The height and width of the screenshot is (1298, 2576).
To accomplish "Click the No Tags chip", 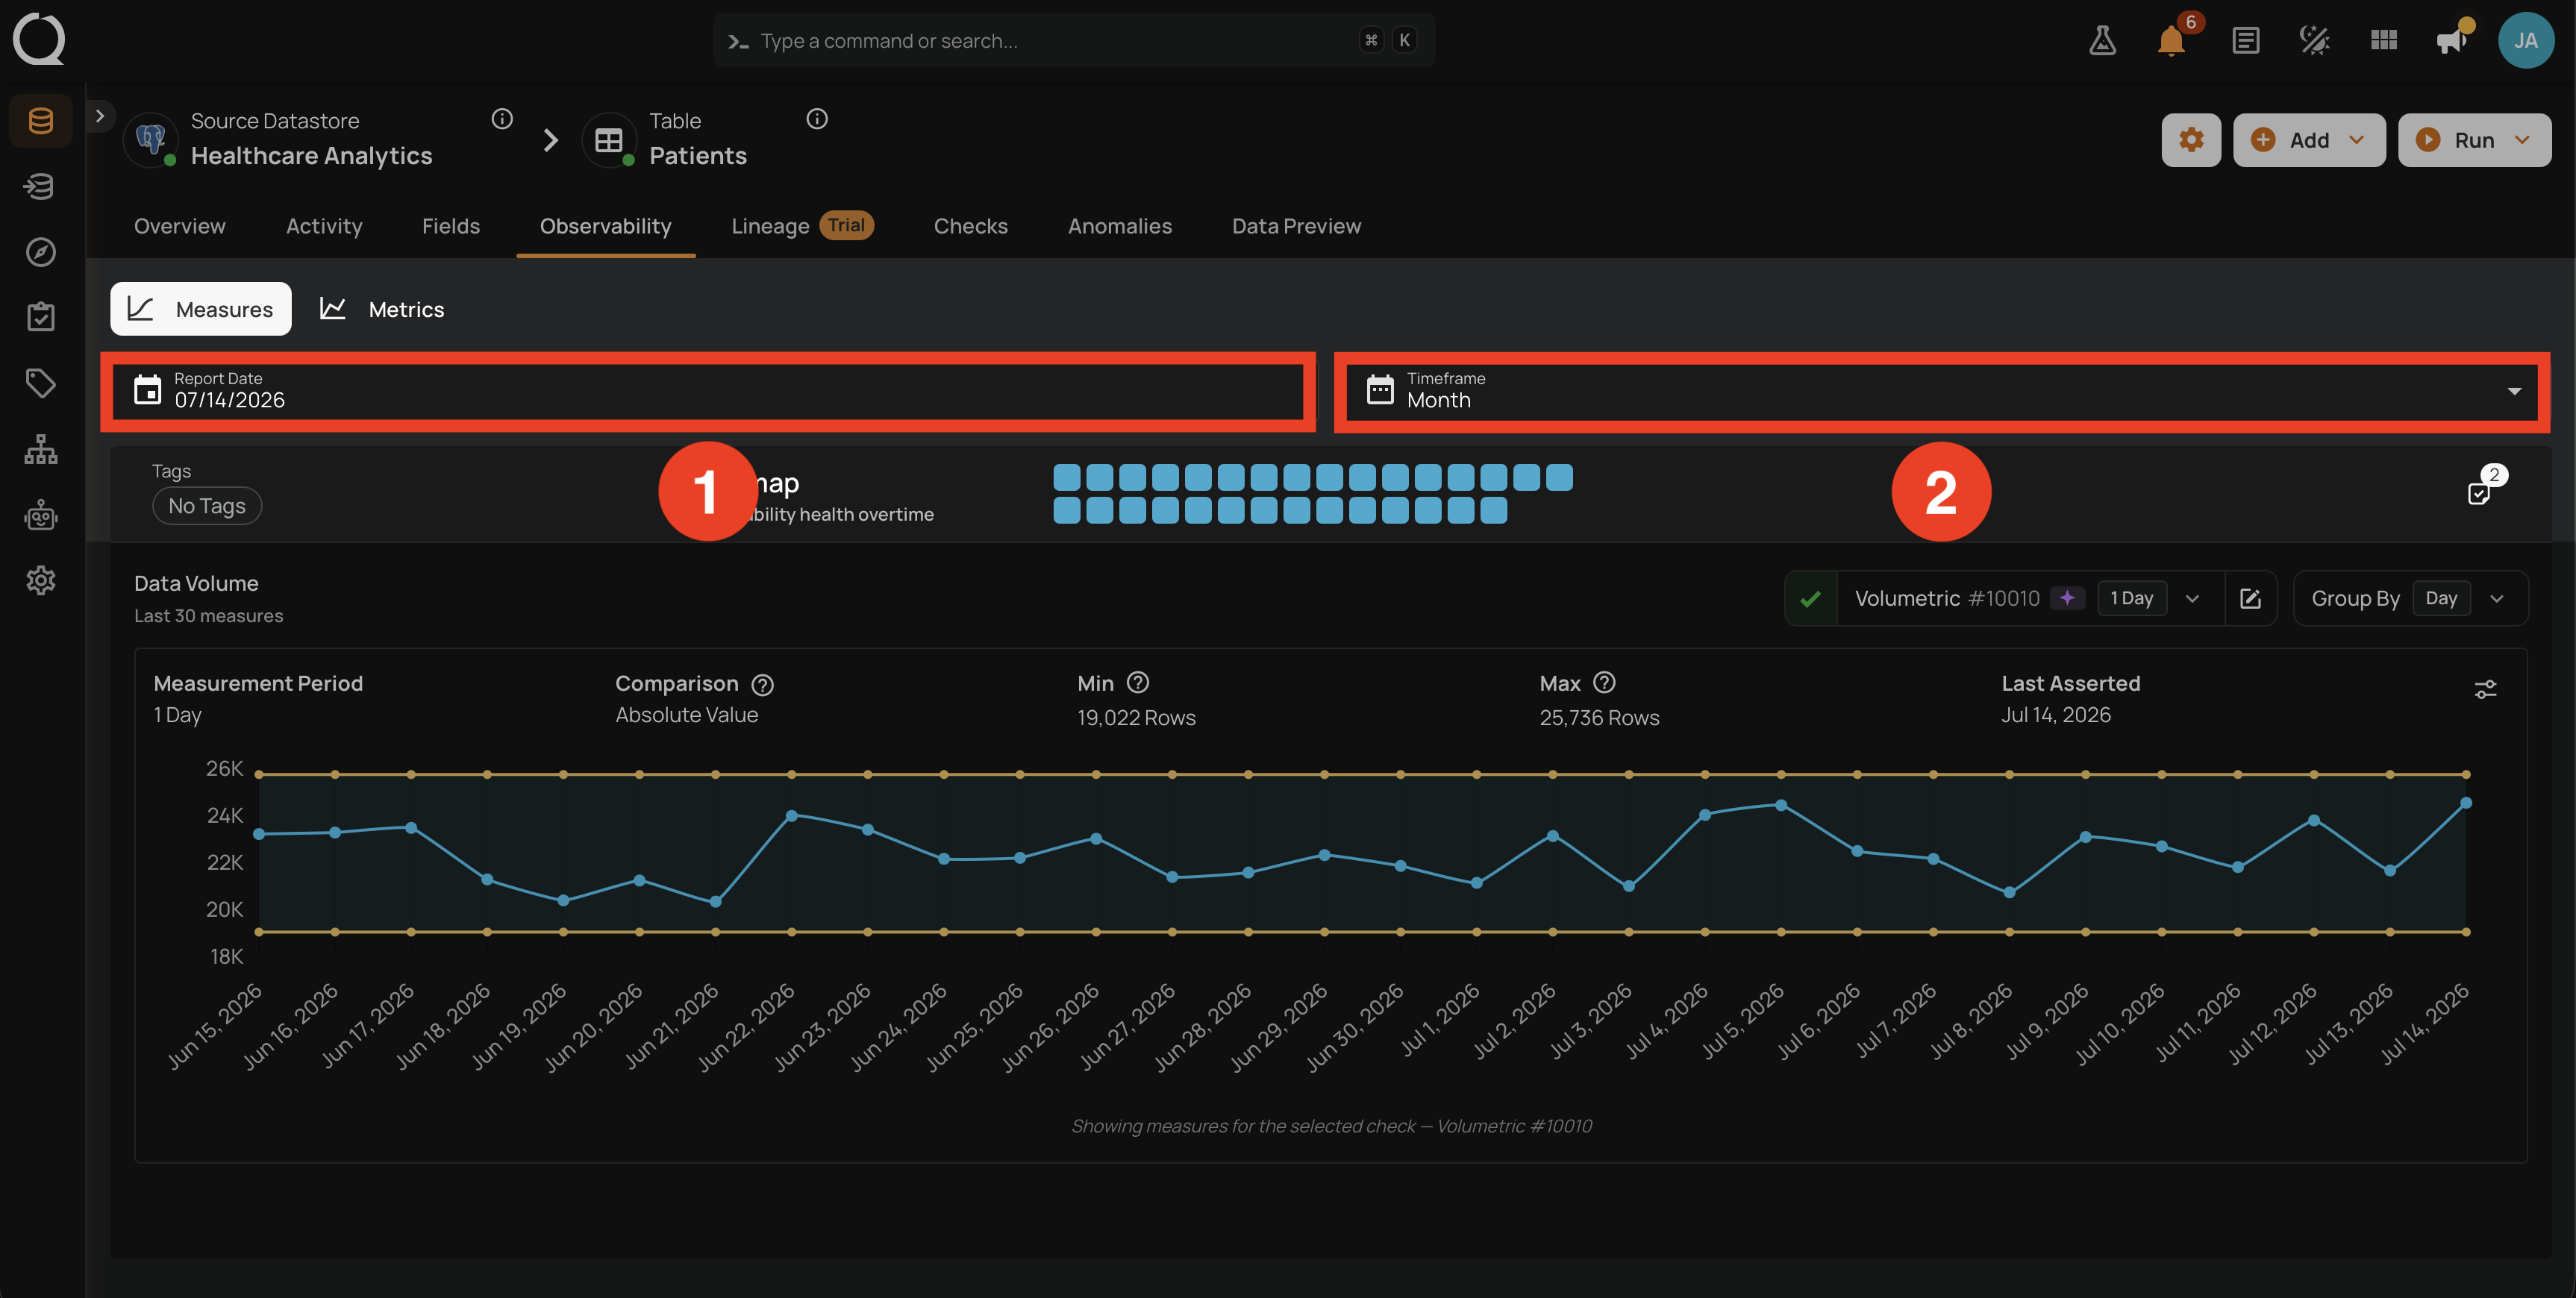I will (x=207, y=506).
